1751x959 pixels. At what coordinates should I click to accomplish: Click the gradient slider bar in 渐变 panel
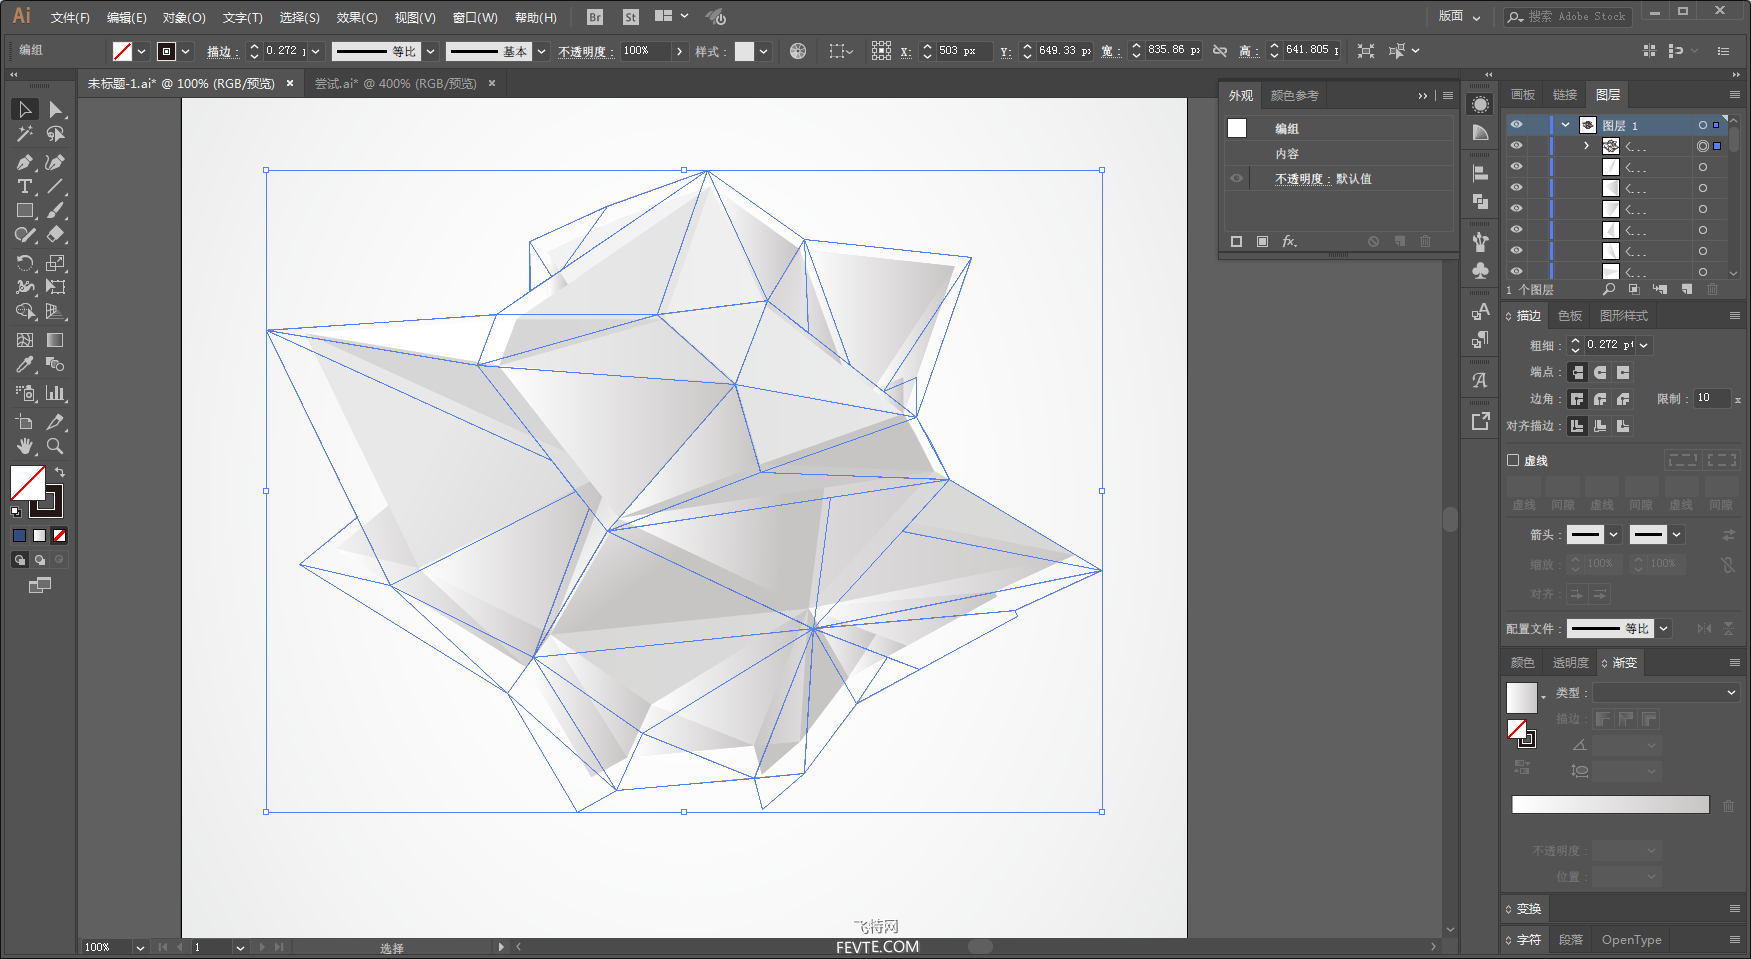click(x=1611, y=805)
